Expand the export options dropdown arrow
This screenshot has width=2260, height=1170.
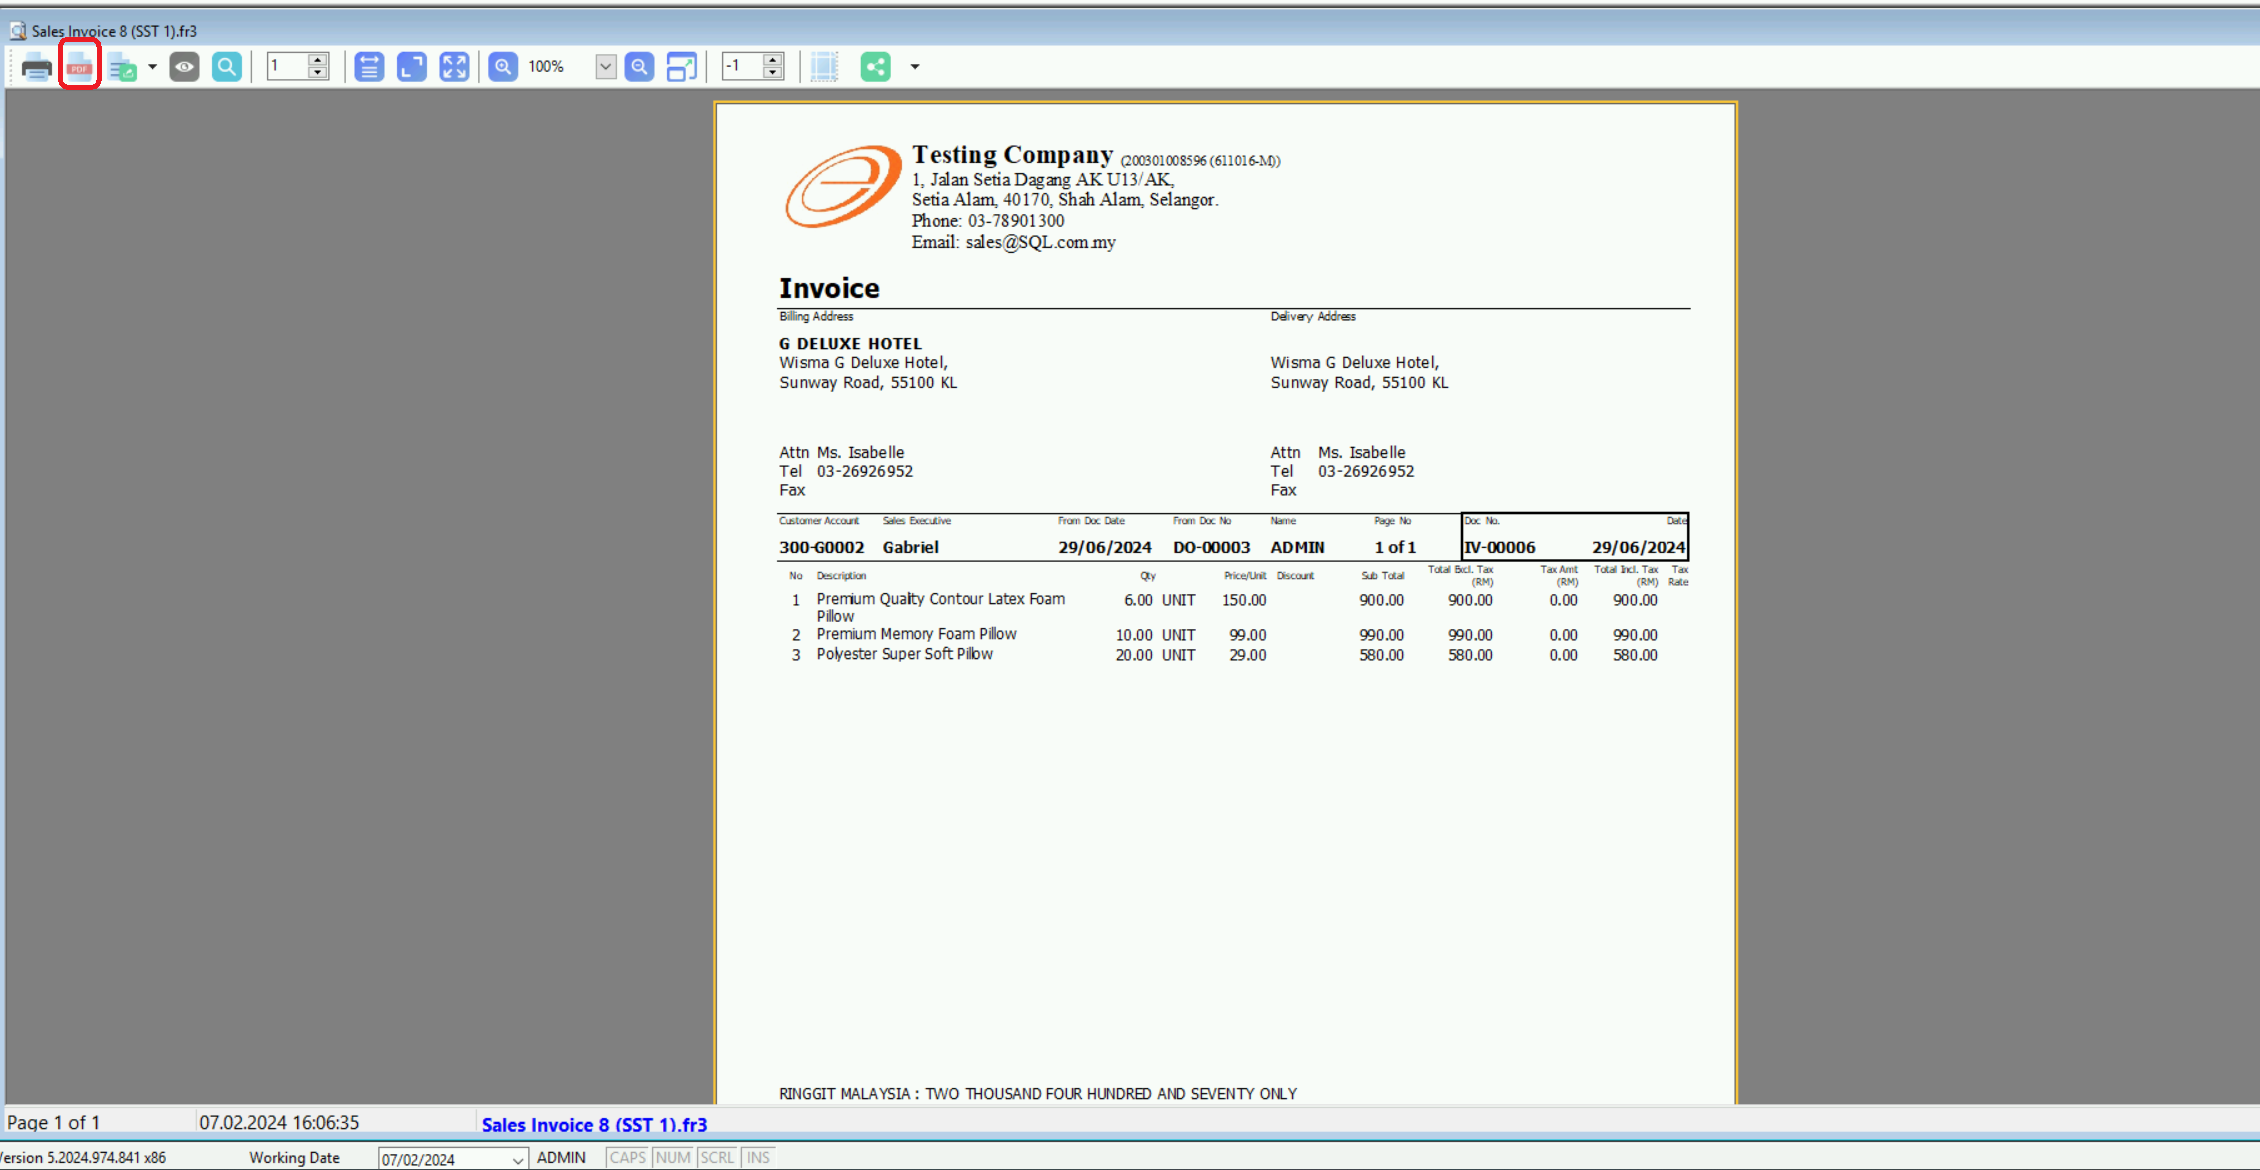point(152,66)
